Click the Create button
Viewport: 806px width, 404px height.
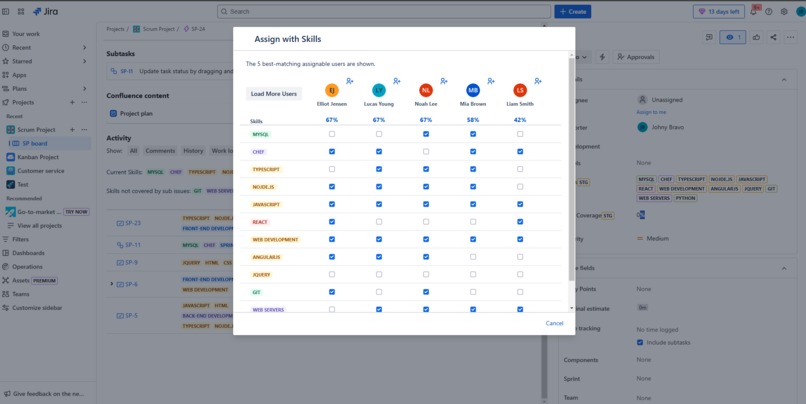tap(573, 11)
